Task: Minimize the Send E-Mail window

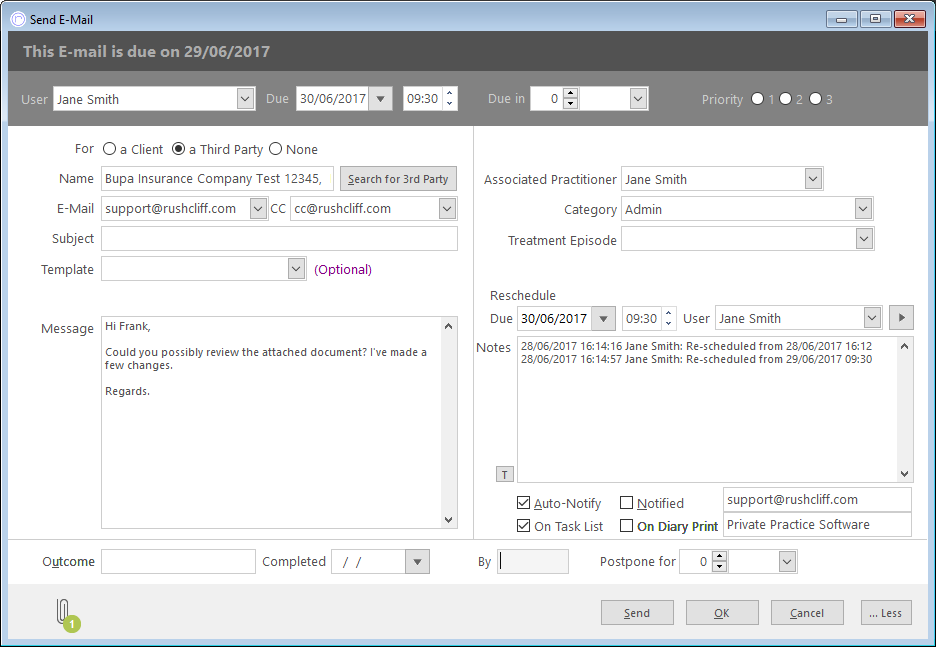Action: (842, 19)
